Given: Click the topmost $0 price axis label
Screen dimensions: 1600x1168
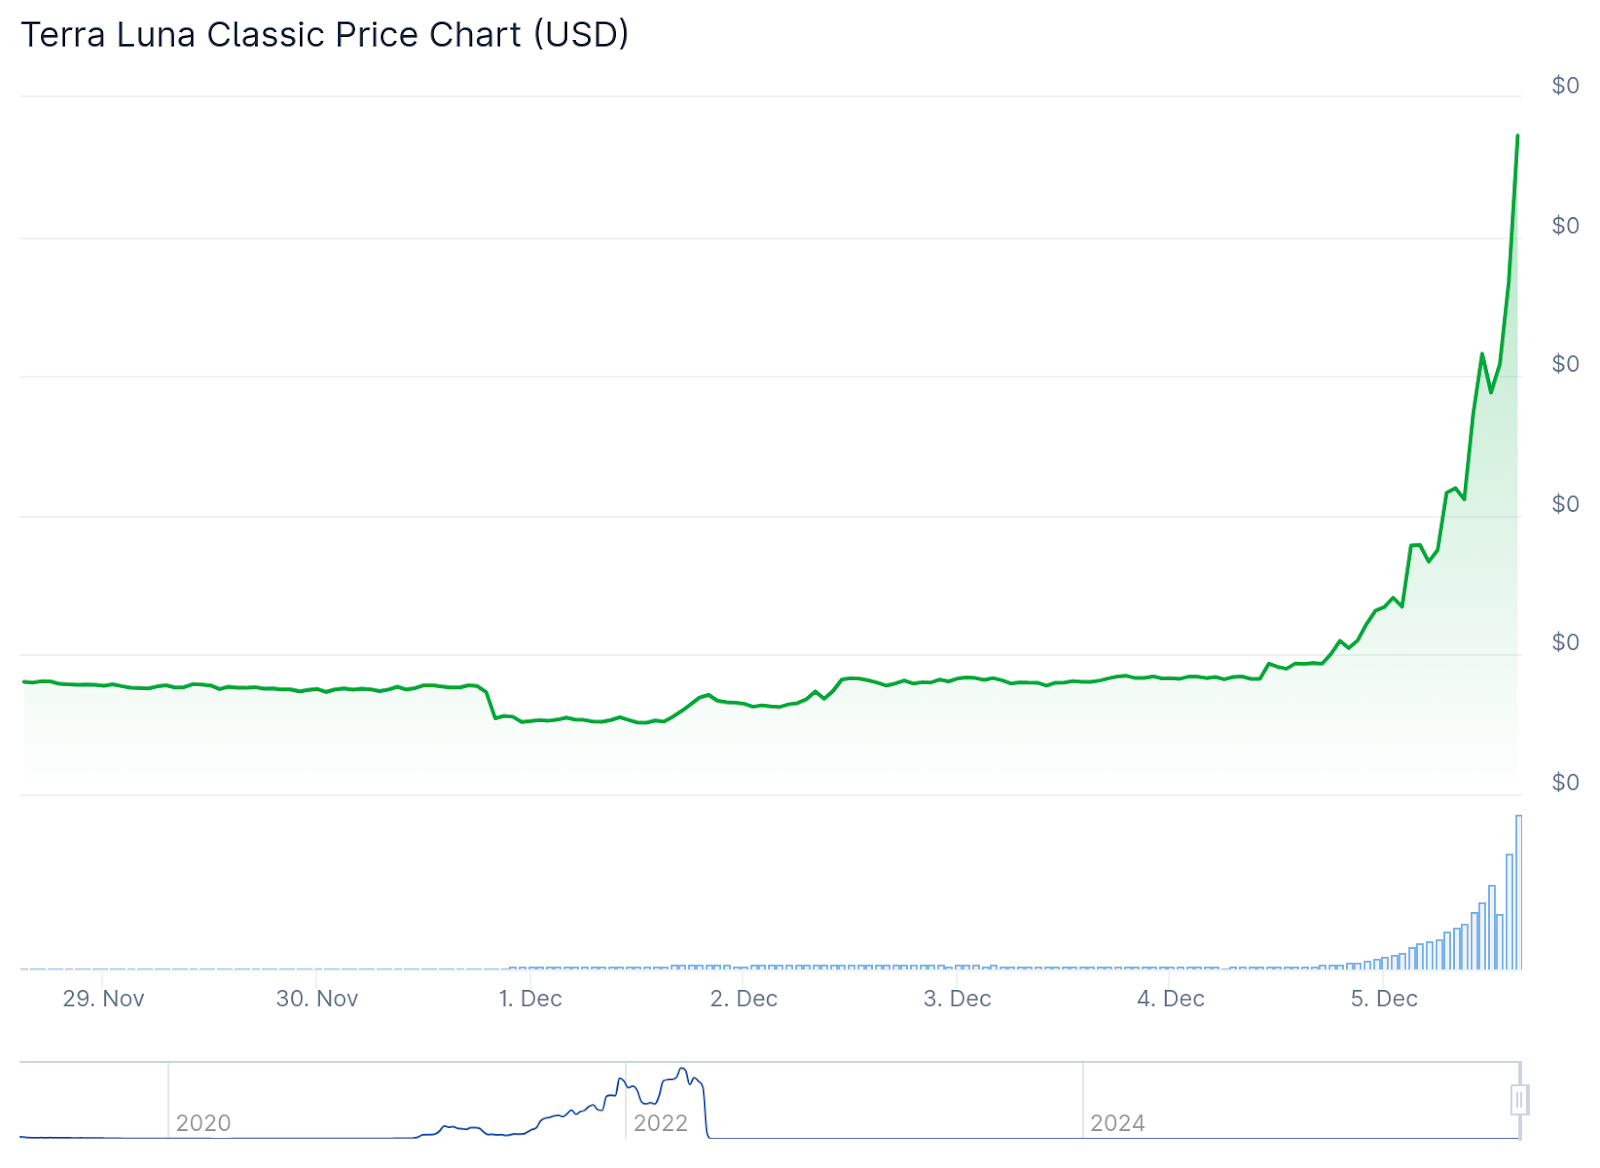Looking at the screenshot, I should point(1565,86).
